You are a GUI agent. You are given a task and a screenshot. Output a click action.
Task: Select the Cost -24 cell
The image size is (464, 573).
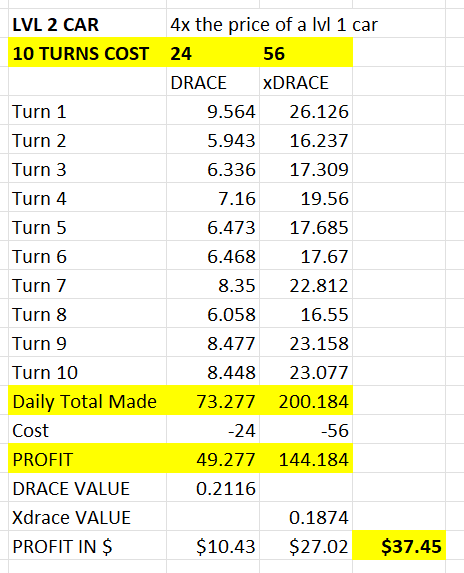pyautogui.click(x=213, y=430)
